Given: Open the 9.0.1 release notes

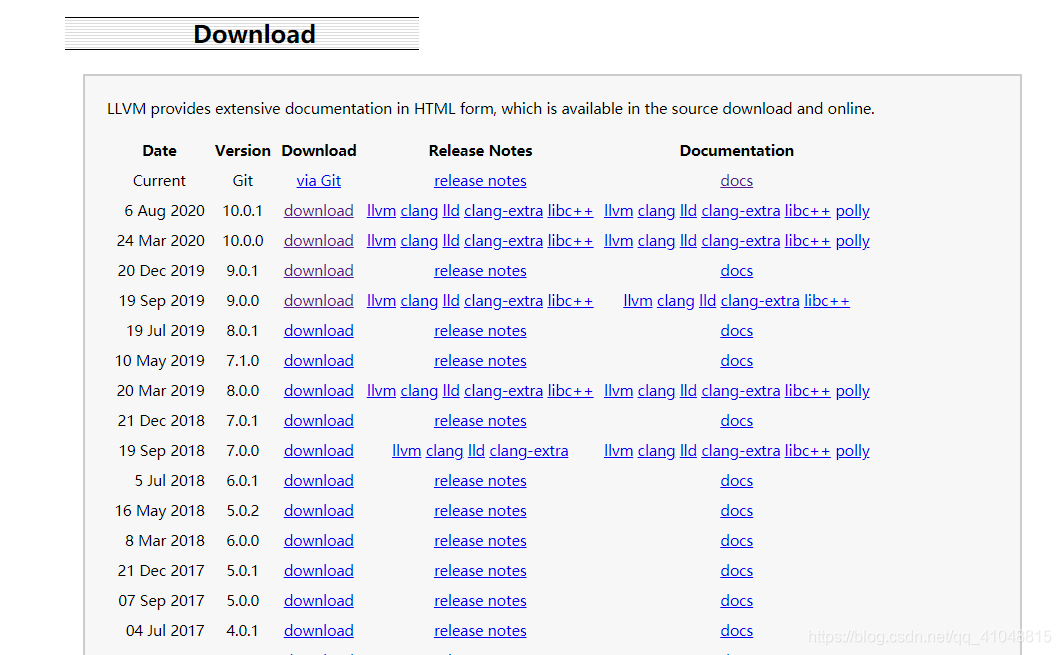Looking at the screenshot, I should coord(480,271).
